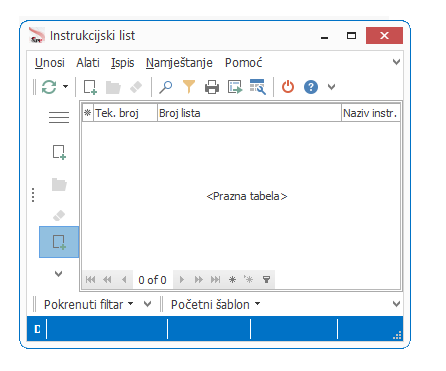
Task: Close the Instrukcijski list window
Action: 384,36
